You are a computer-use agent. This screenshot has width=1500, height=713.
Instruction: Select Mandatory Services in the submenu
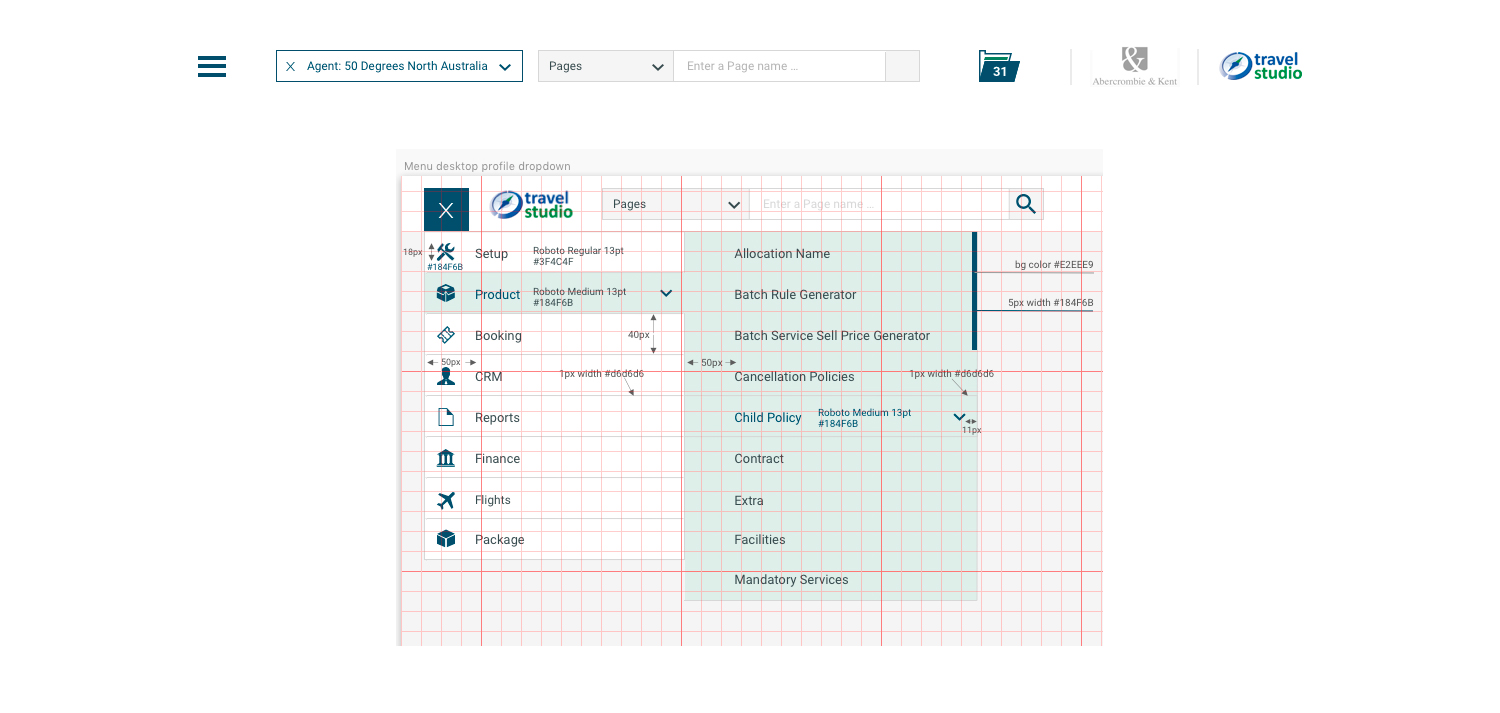tap(791, 580)
